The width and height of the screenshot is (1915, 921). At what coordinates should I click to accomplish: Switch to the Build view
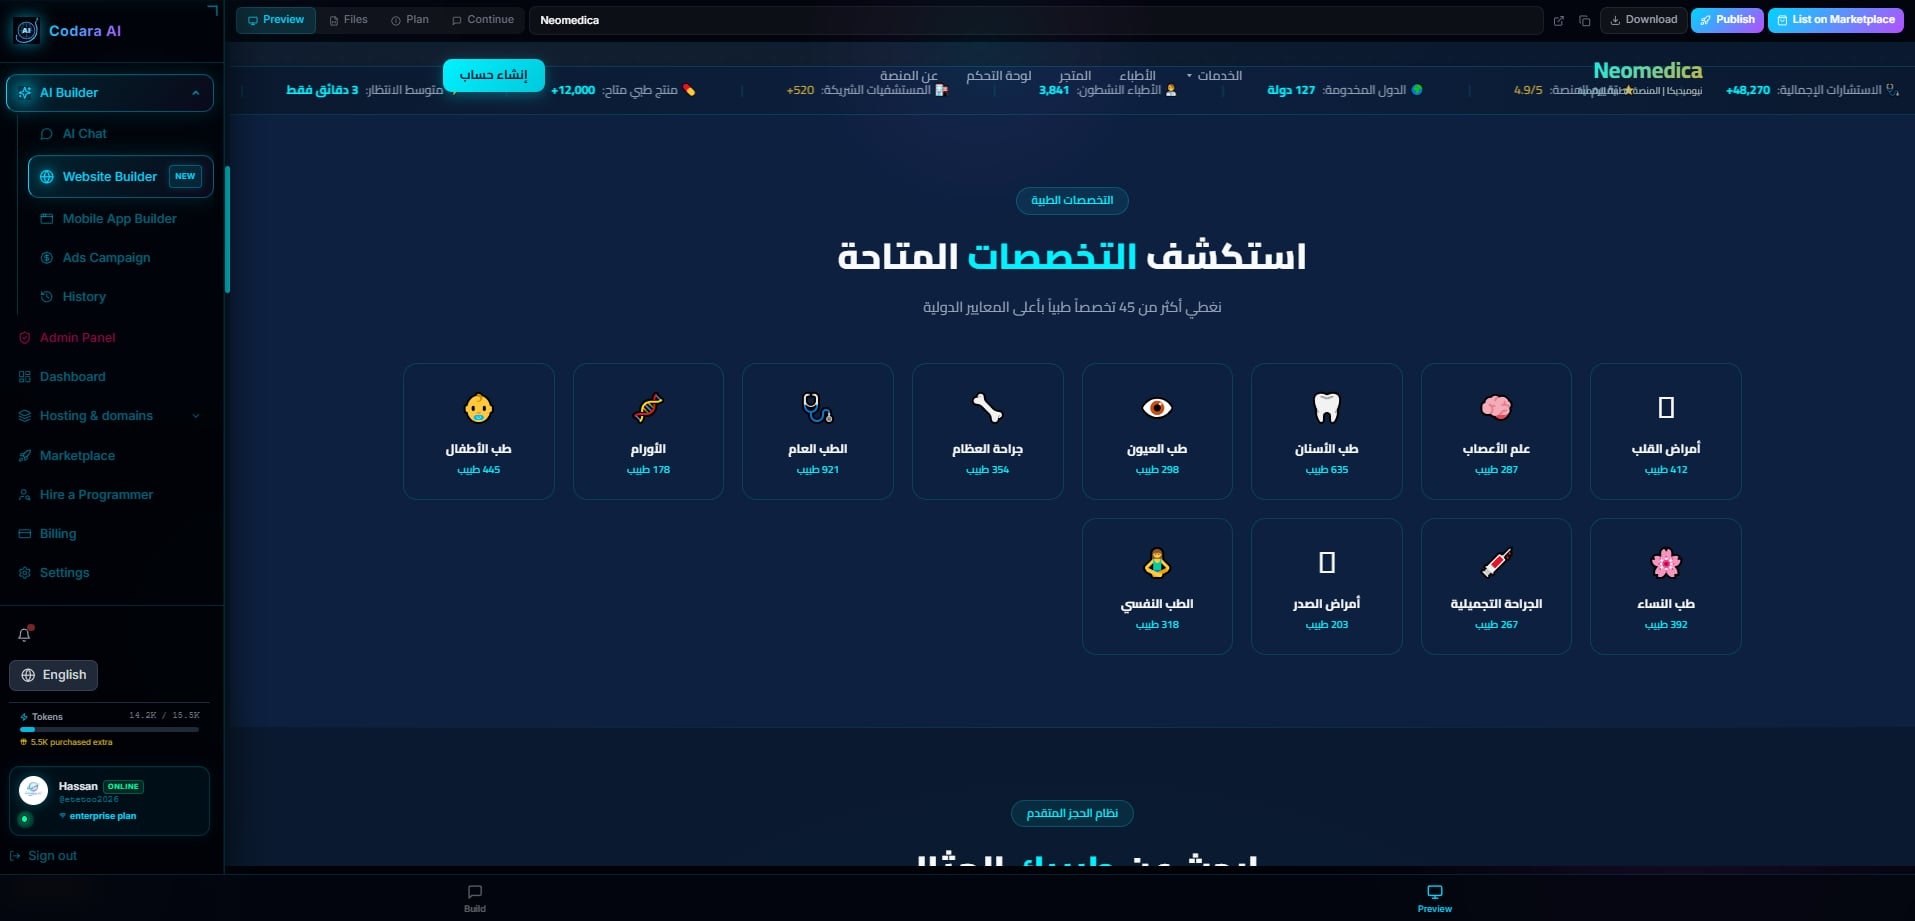[474, 897]
